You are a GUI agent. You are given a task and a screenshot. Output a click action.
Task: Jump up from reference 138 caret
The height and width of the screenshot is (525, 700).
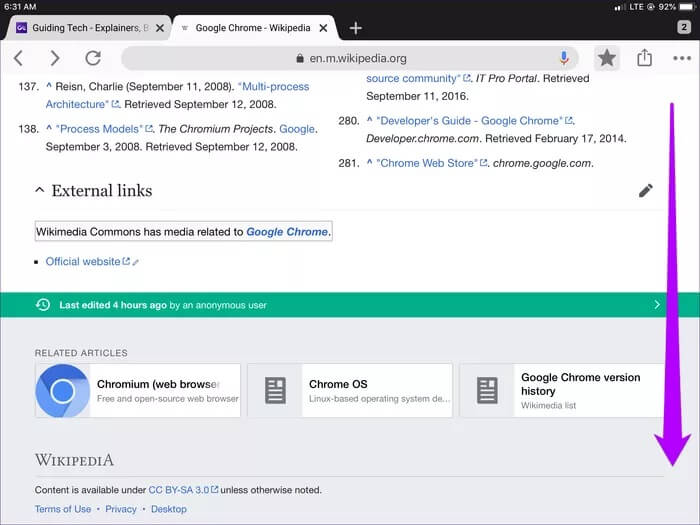click(49, 128)
